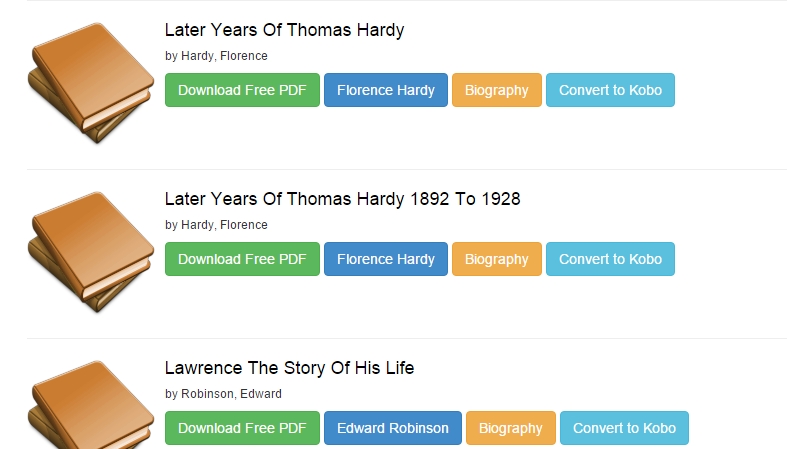This screenshot has height=449, width=787.
Task: Open Florence Hardy author button in first listing
Action: 386,90
